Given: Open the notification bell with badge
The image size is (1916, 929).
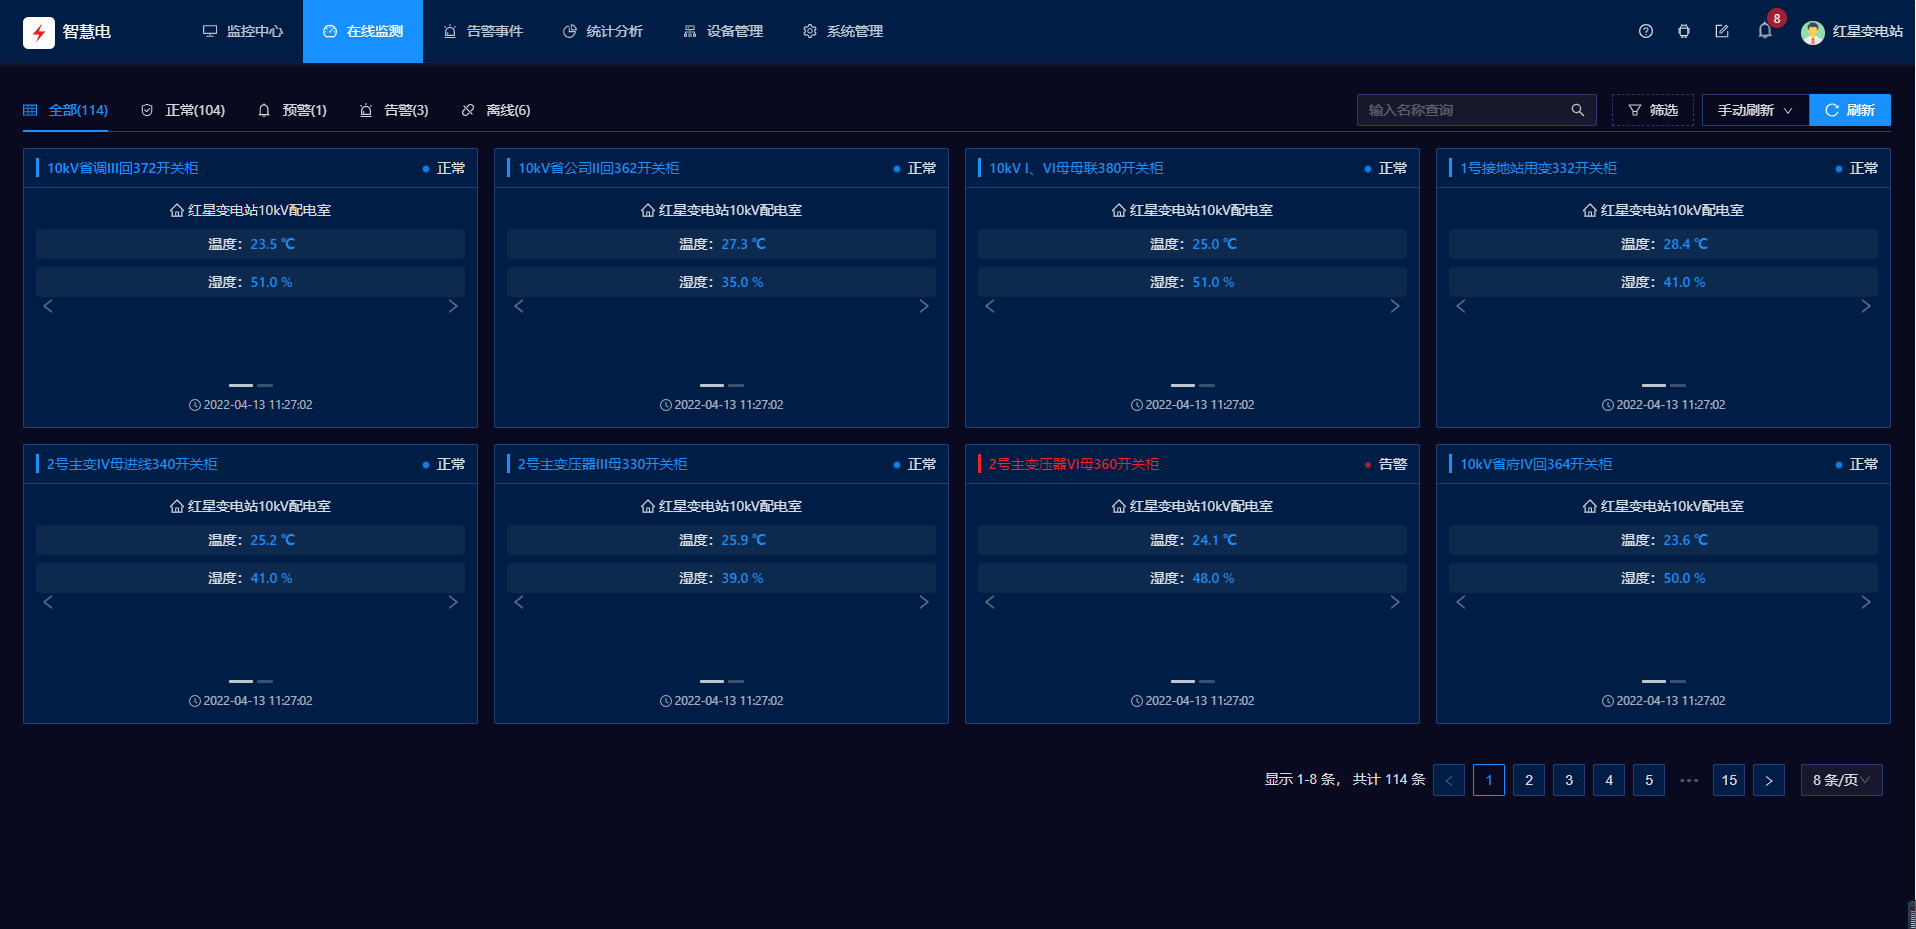Looking at the screenshot, I should (x=1765, y=31).
